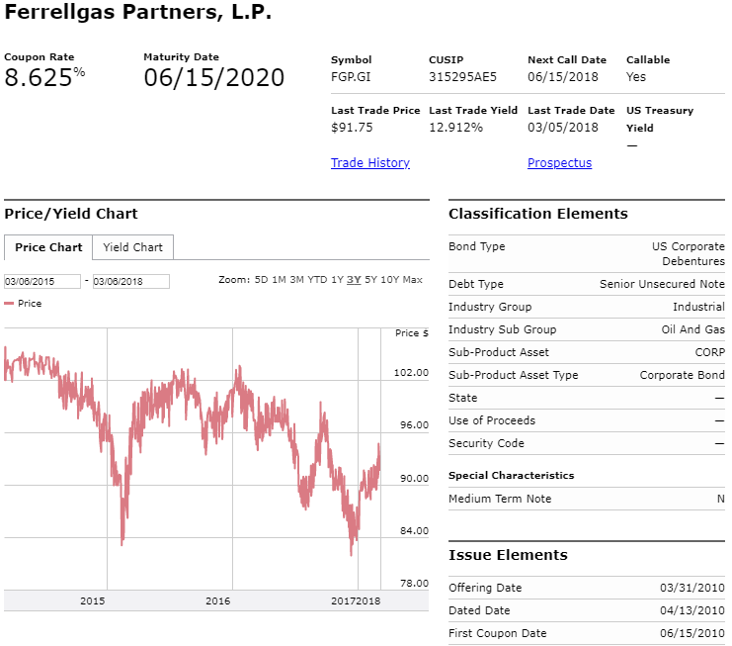732x646 pixels.
Task: Click the Last Trade Date 03/05/2018
Action: pyautogui.click(x=563, y=127)
